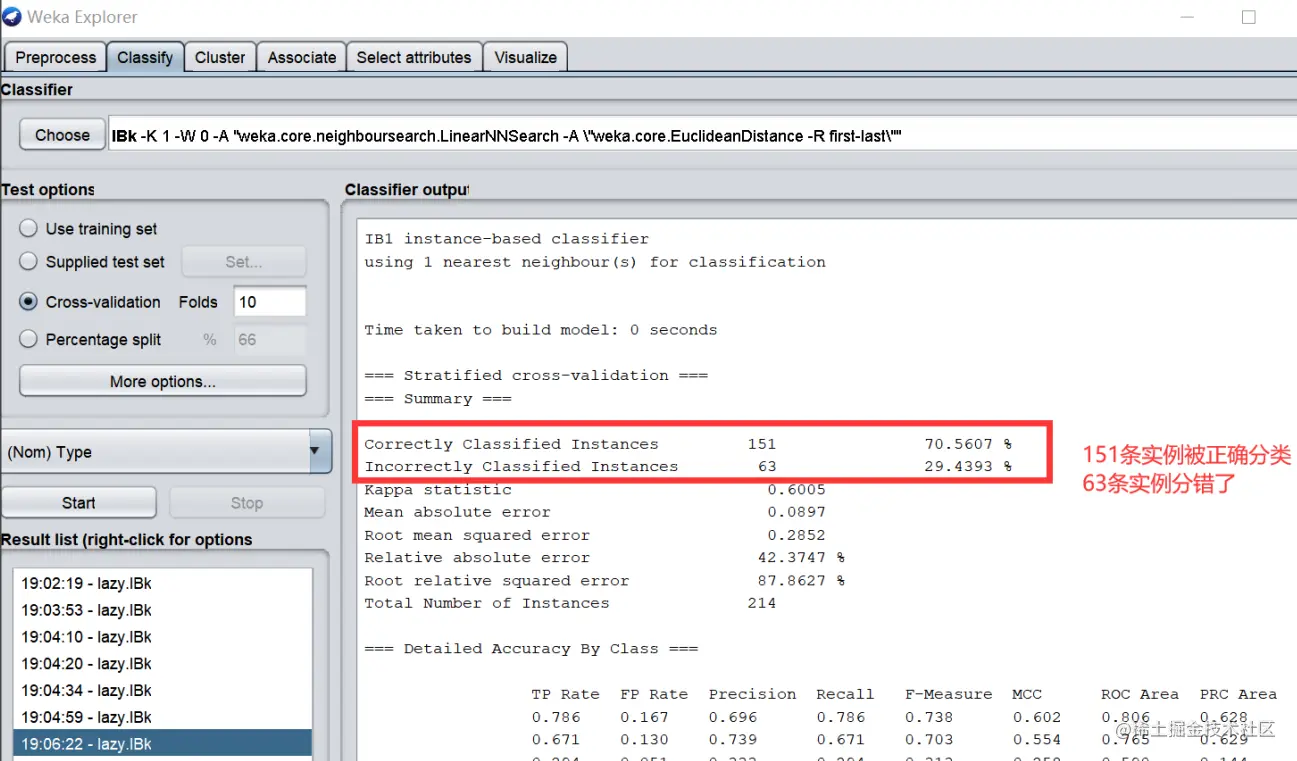
Task: Select result 19:02:19 - lazy.IBk
Action: point(162,583)
